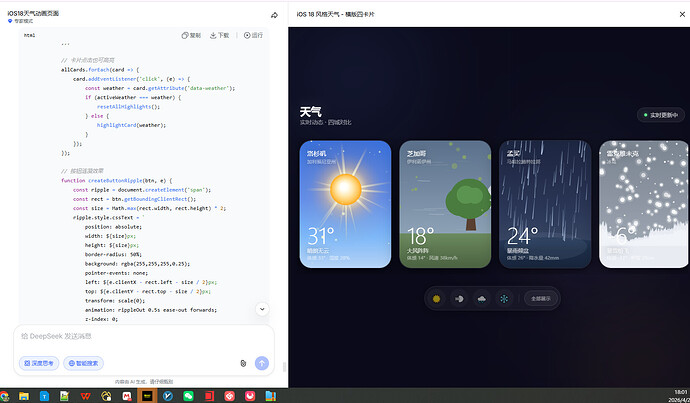The width and height of the screenshot is (690, 403).
Task: Open WPS Office from the taskbar
Action: (x=85, y=396)
